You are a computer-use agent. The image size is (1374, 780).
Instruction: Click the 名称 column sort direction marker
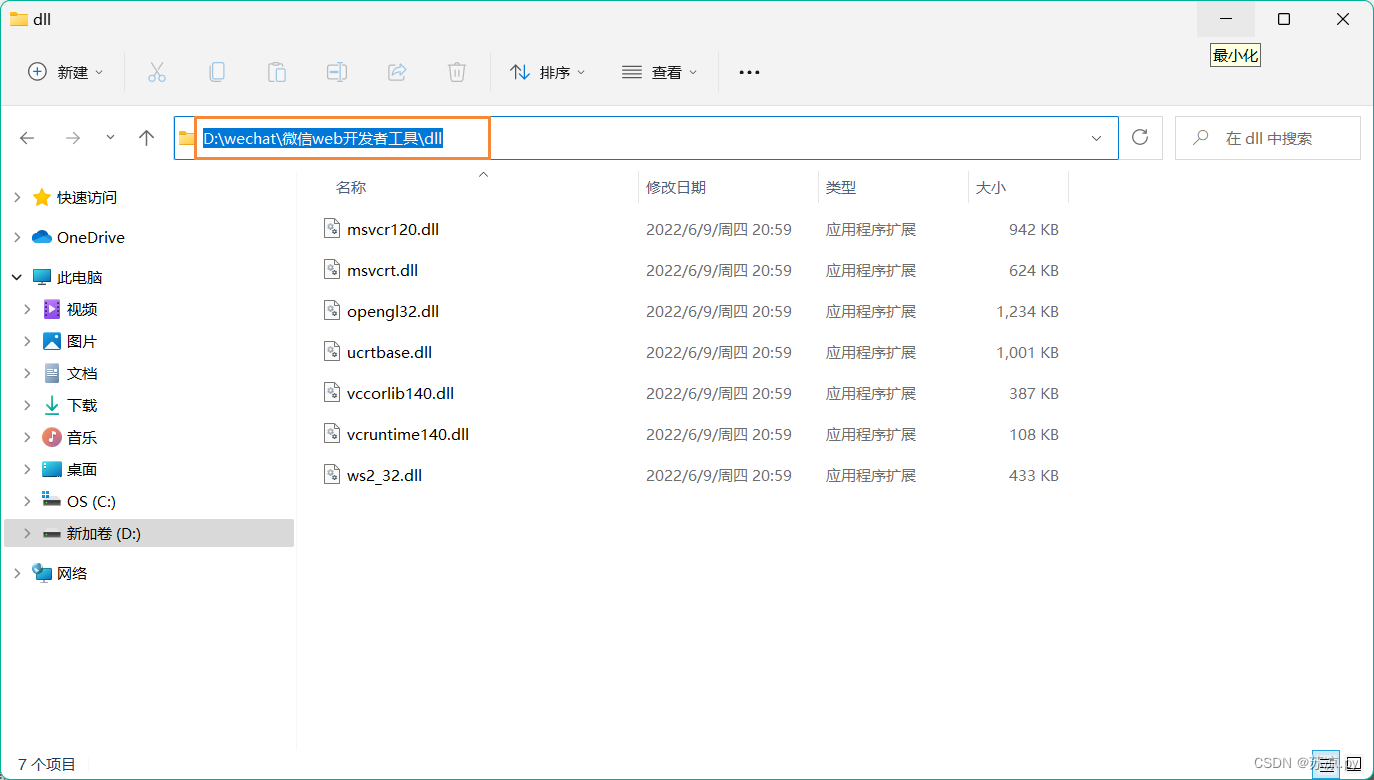(483, 174)
